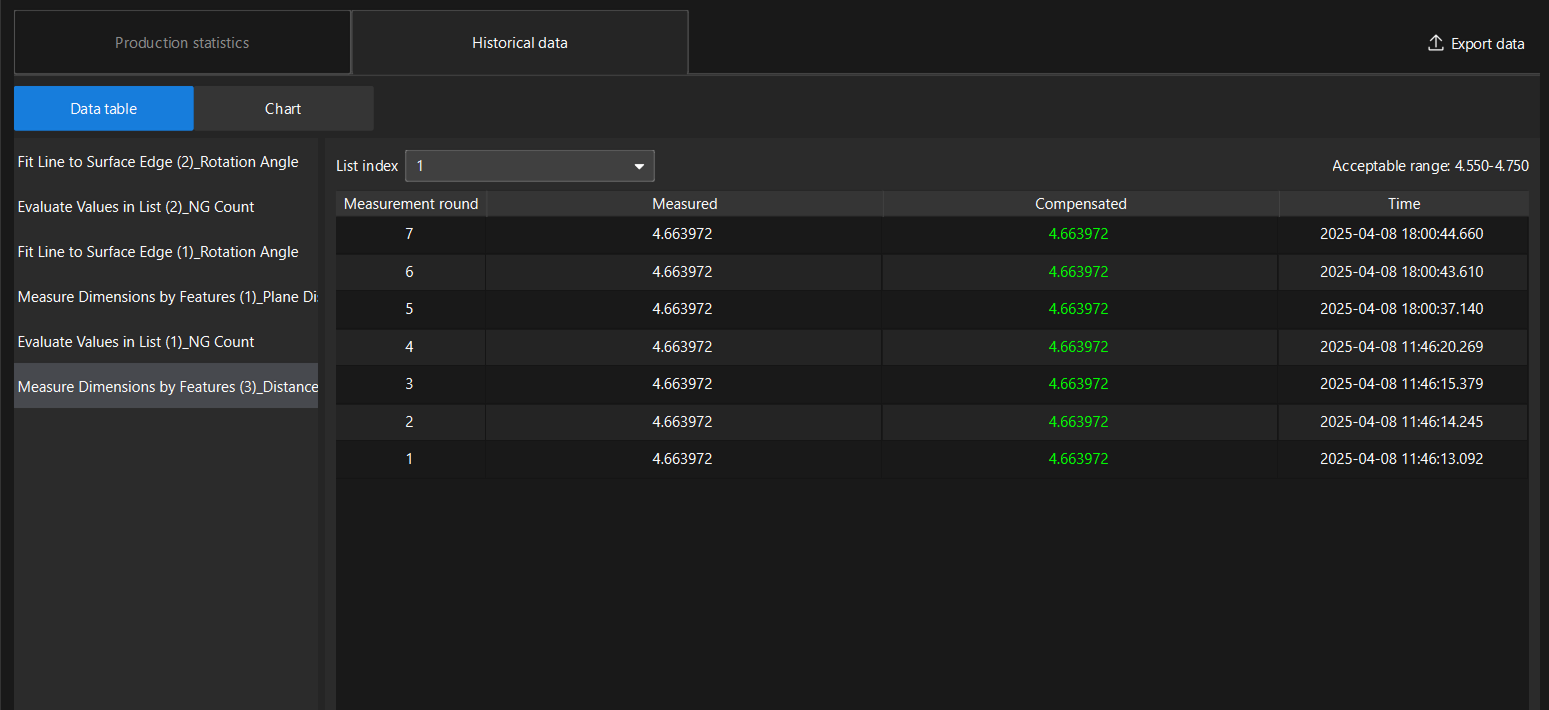The height and width of the screenshot is (710, 1549).
Task: Select Measure Dimensions by Features (3)_Distance item
Action: tap(166, 387)
